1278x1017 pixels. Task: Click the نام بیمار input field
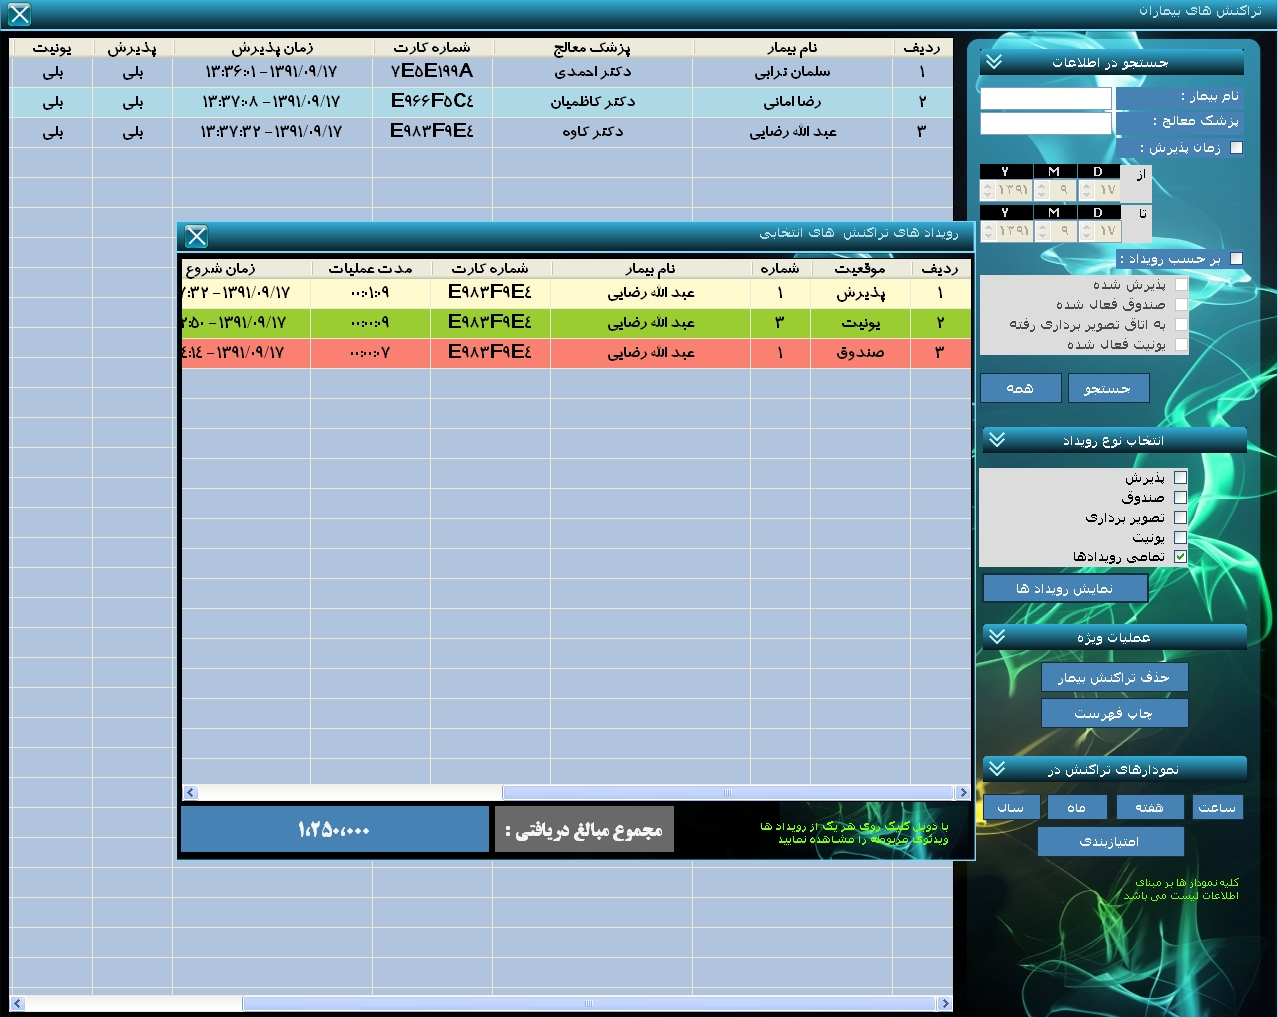1045,98
